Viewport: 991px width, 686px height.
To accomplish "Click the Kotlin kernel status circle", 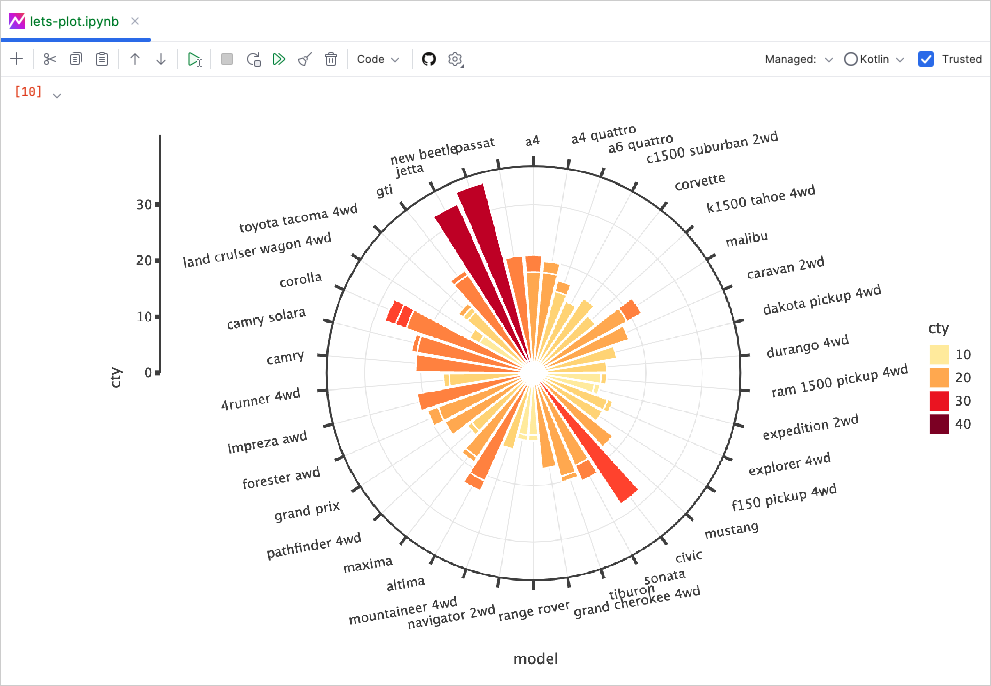I will point(851,59).
